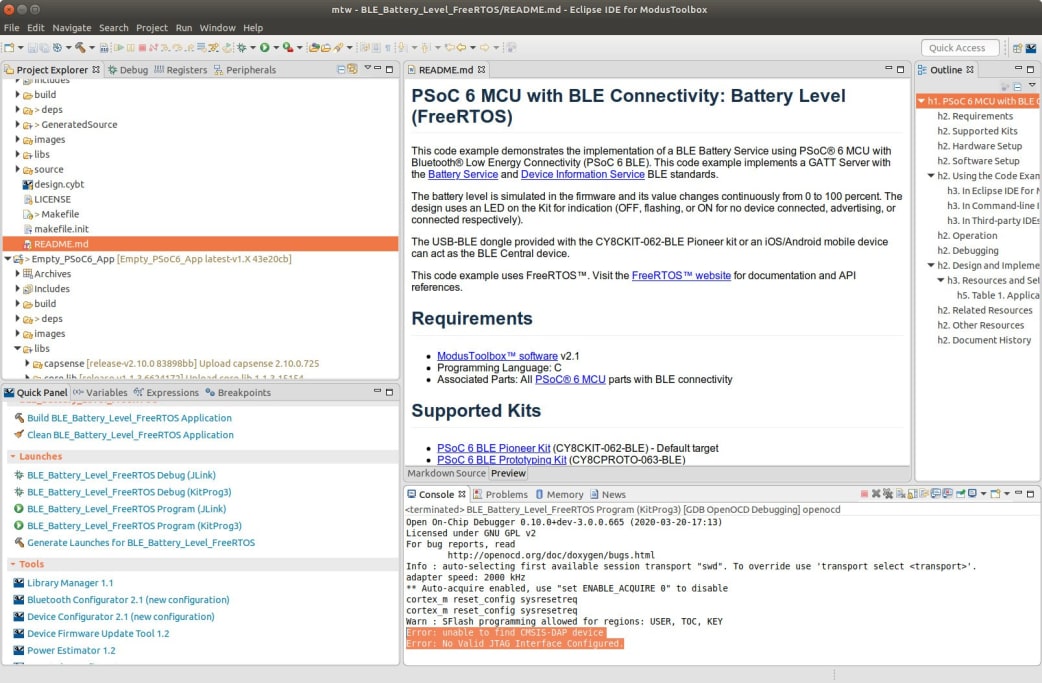Click the green Run button in toolbar
Image resolution: width=1042 pixels, height=683 pixels.
click(x=264, y=48)
